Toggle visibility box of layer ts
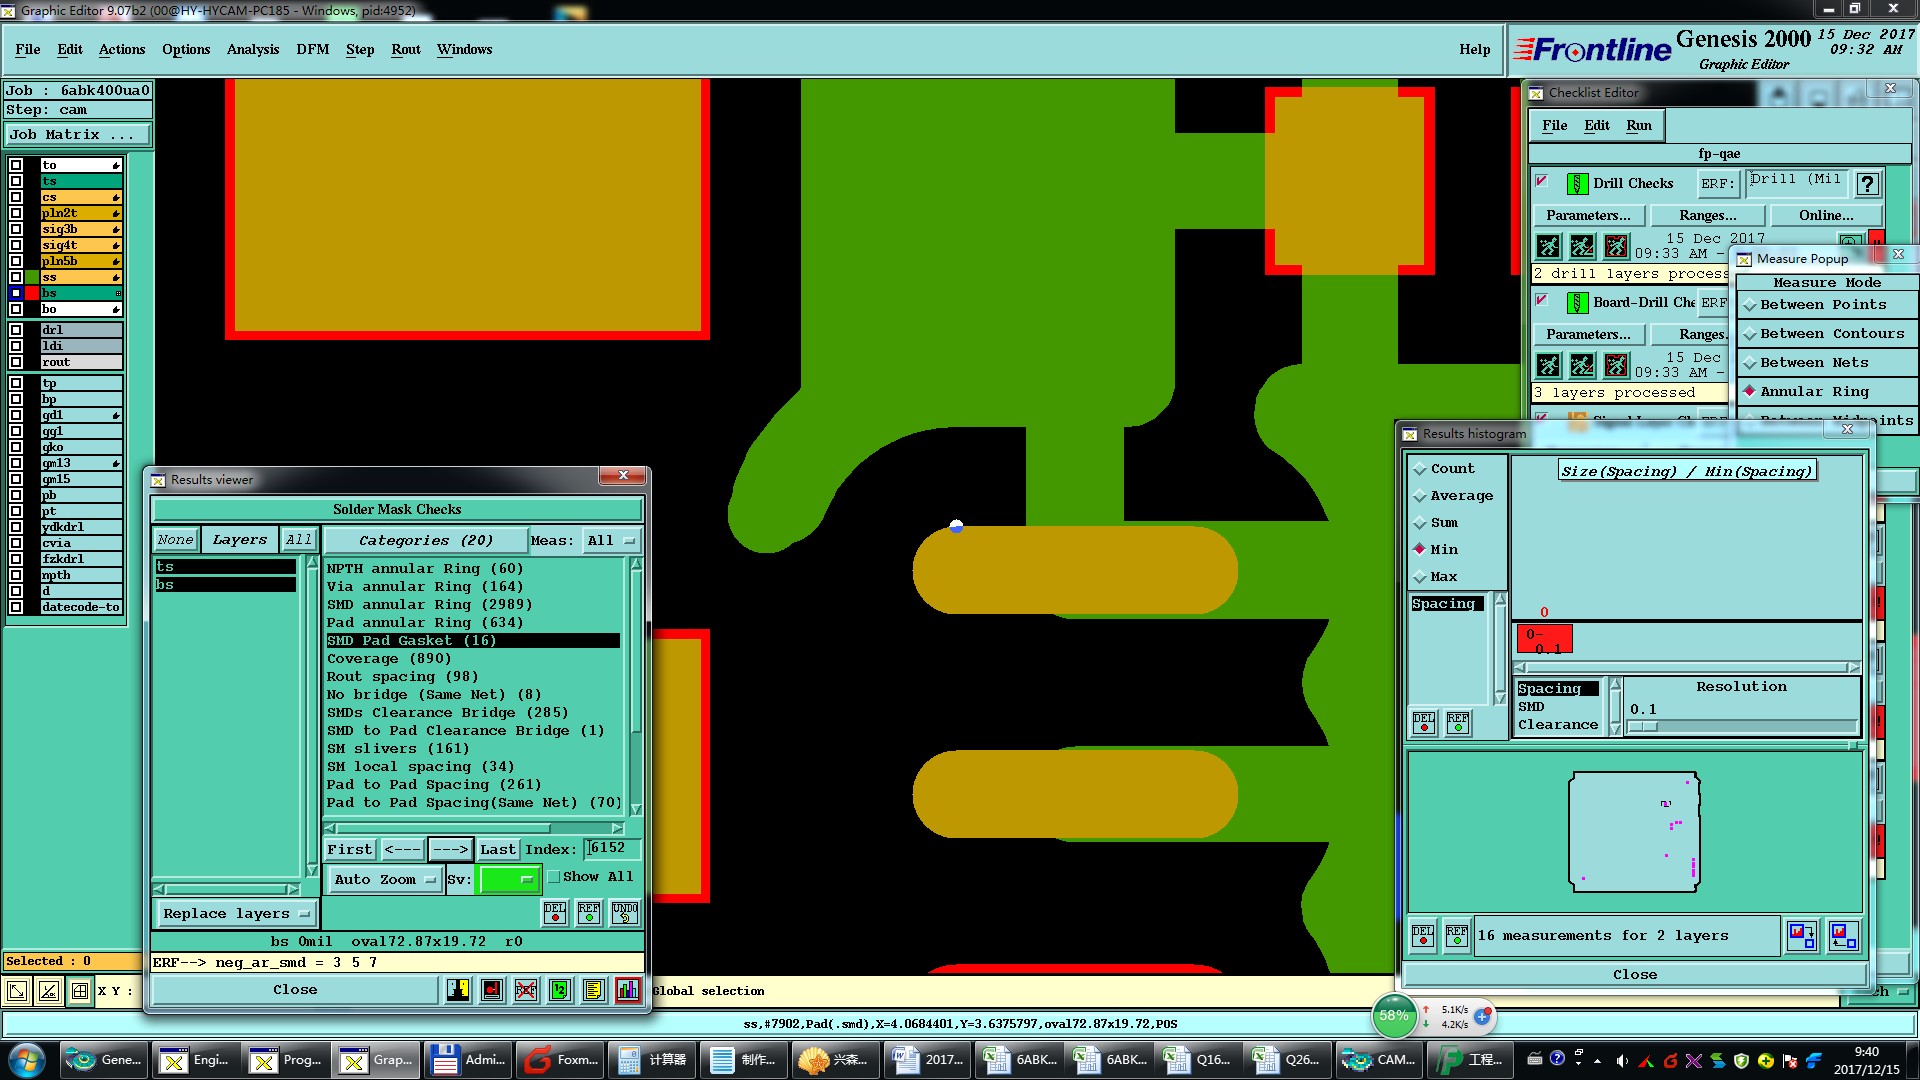 coord(16,181)
